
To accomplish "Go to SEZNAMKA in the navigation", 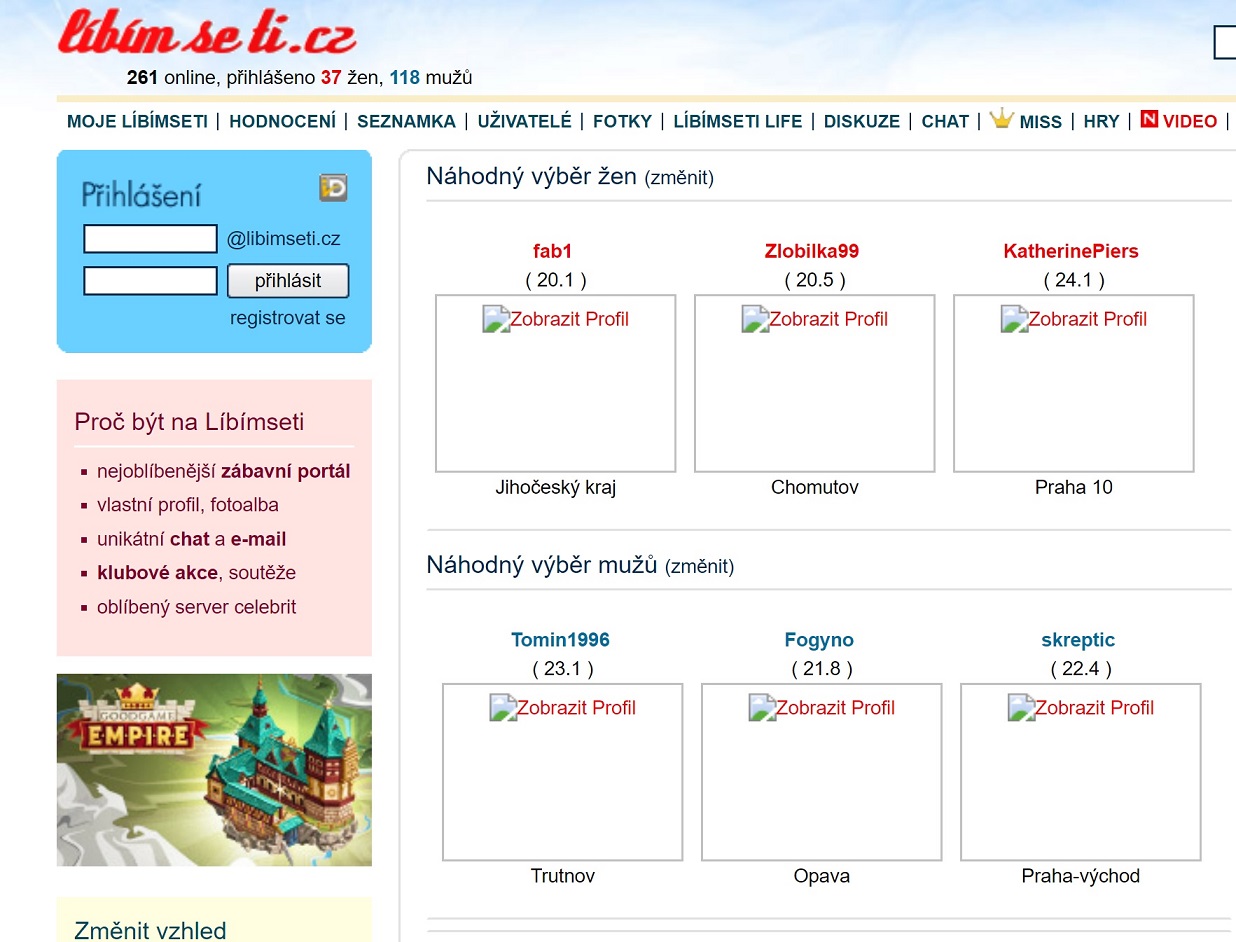I will point(406,122).
